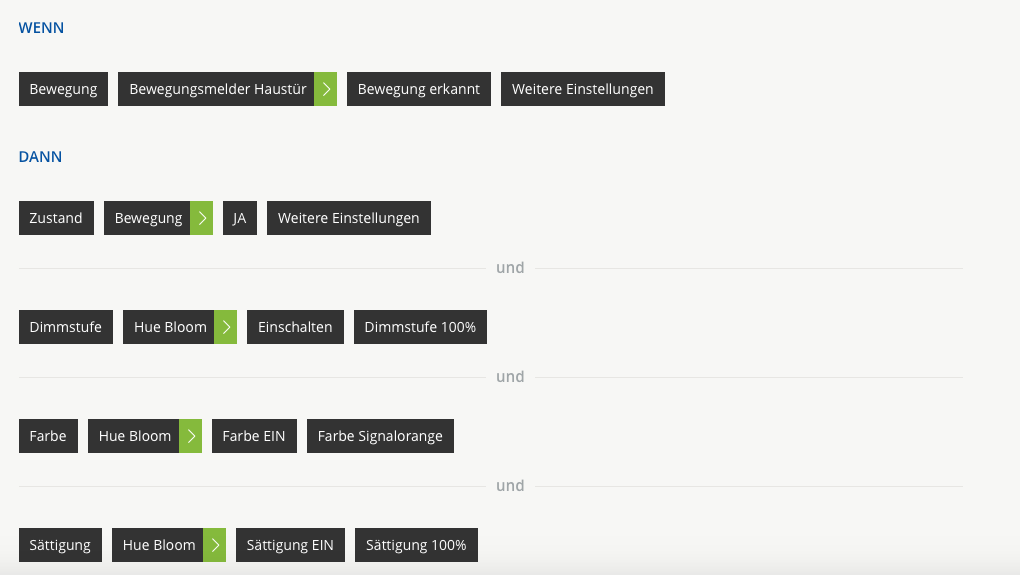This screenshot has height=575, width=1020.
Task: Toggle the Sättigung EIN option
Action: (290, 545)
